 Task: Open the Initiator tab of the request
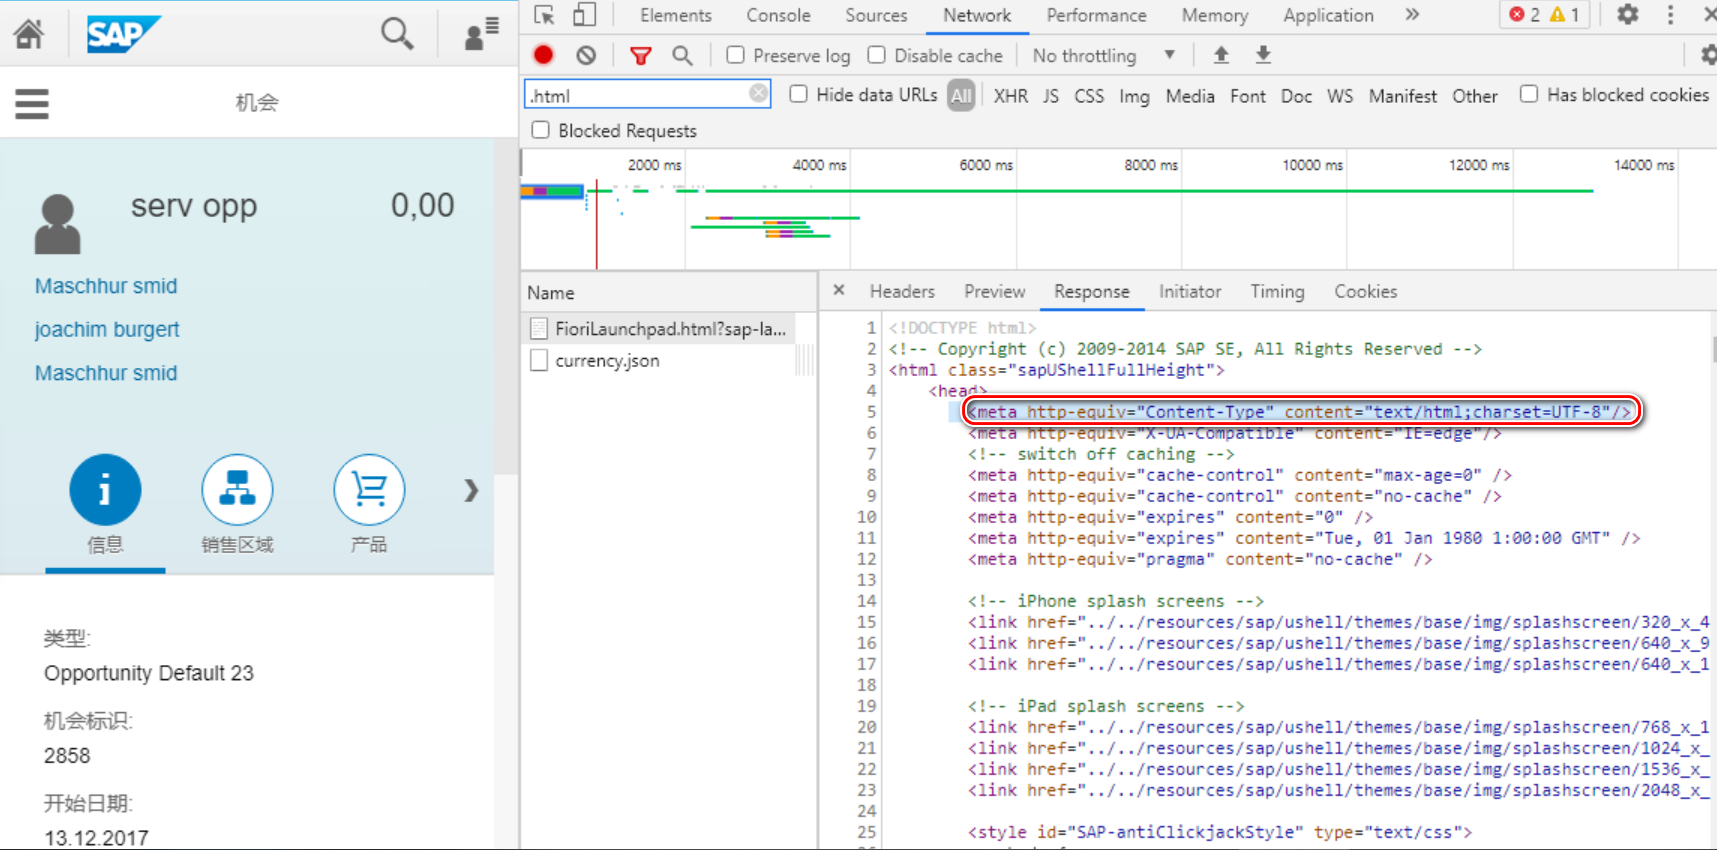[1190, 291]
